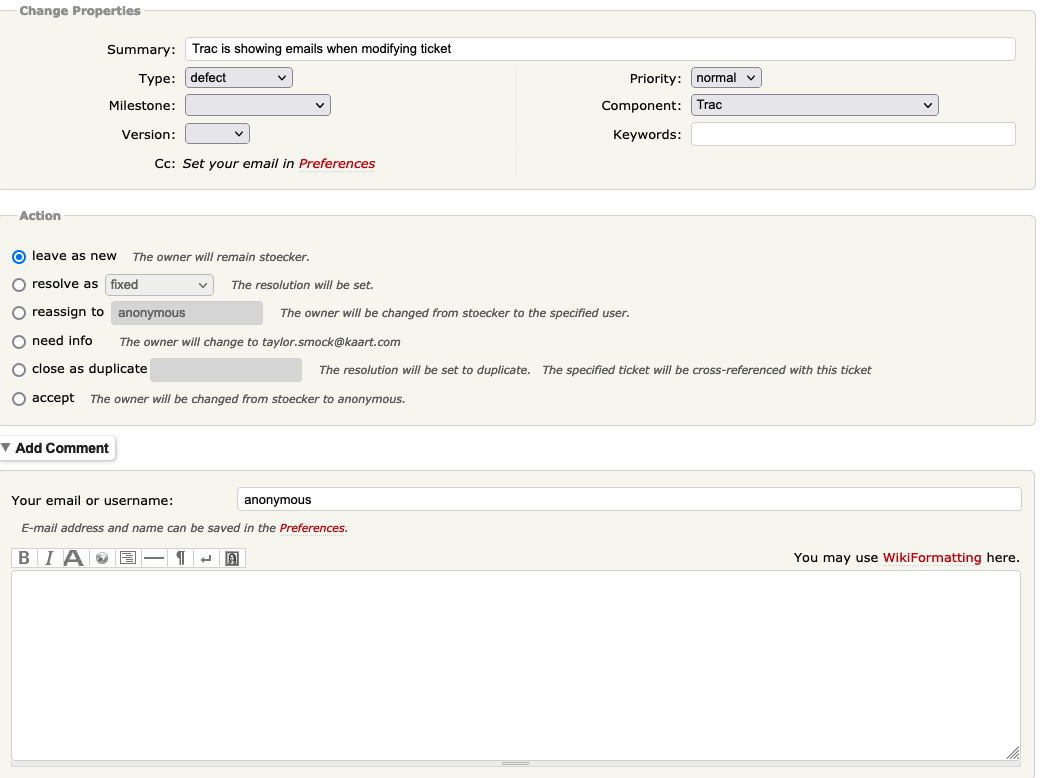The width and height of the screenshot is (1050, 778).
Task: Select the 'leave as new' action
Action: (19, 257)
